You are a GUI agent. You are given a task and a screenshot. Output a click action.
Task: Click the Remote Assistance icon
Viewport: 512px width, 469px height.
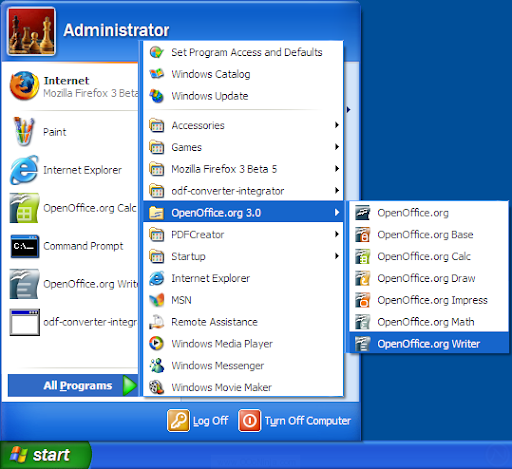(157, 322)
